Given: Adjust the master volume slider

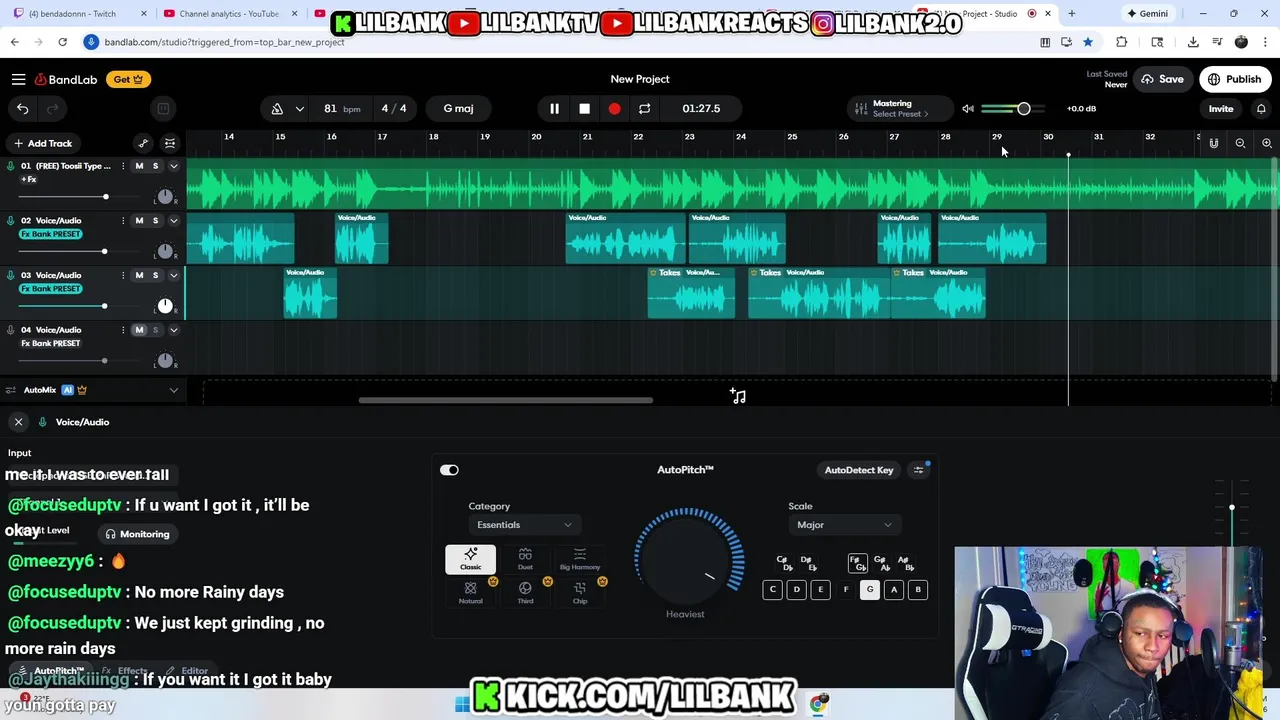Looking at the screenshot, I should click(1012, 108).
